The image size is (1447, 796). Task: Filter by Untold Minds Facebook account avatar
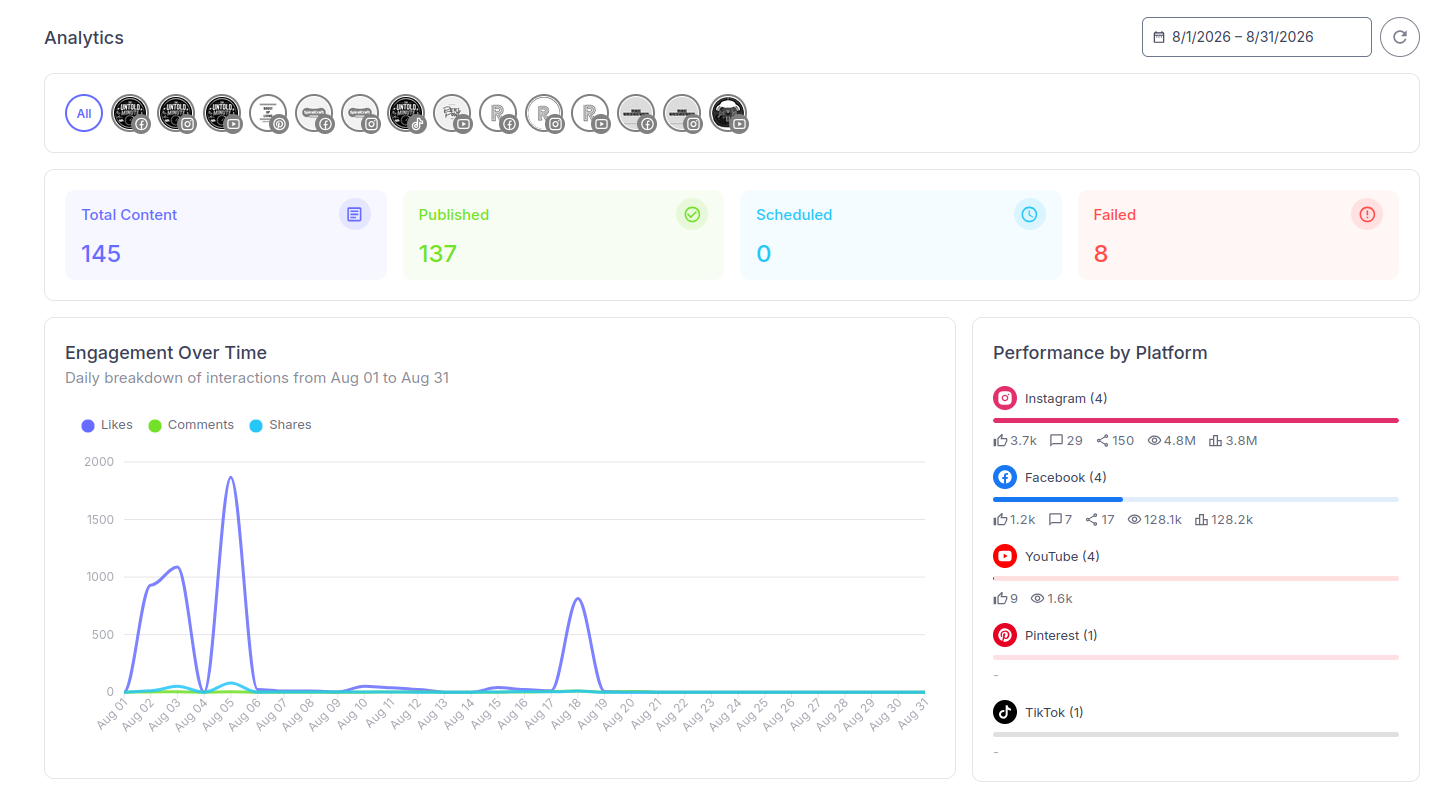click(x=130, y=113)
